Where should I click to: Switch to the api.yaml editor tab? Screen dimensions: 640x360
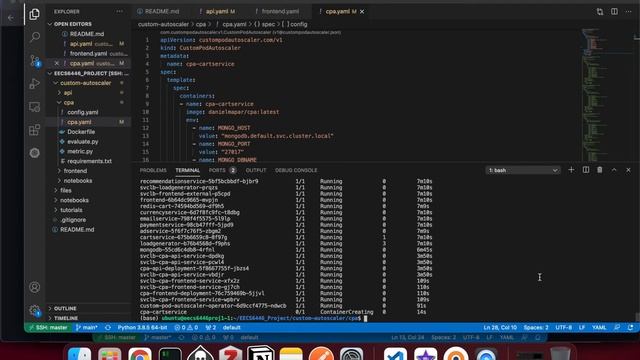[x=217, y=11]
